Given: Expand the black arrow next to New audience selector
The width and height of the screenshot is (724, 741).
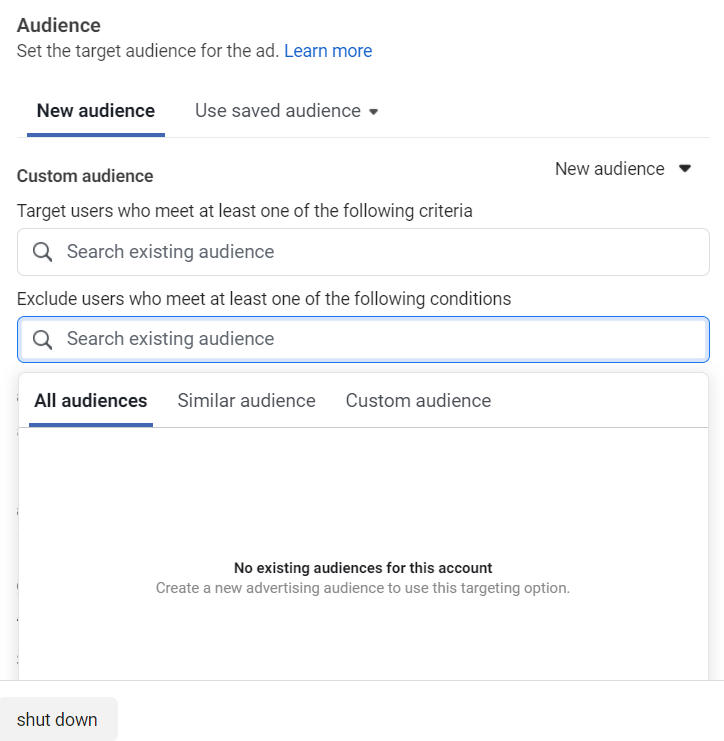Looking at the screenshot, I should coord(685,169).
